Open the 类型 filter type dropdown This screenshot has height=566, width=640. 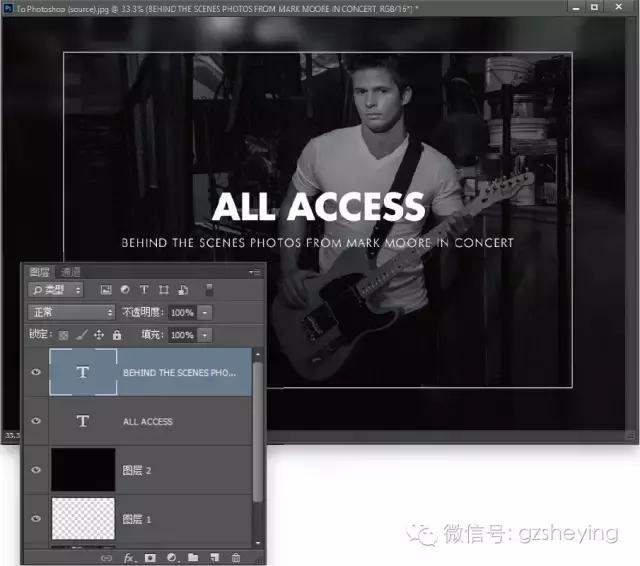(56, 290)
